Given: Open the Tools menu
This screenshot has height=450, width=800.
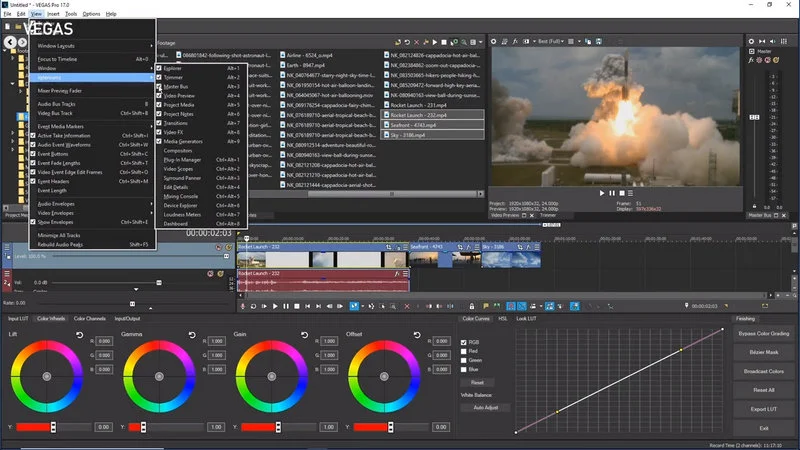Looking at the screenshot, I should tap(71, 14).
